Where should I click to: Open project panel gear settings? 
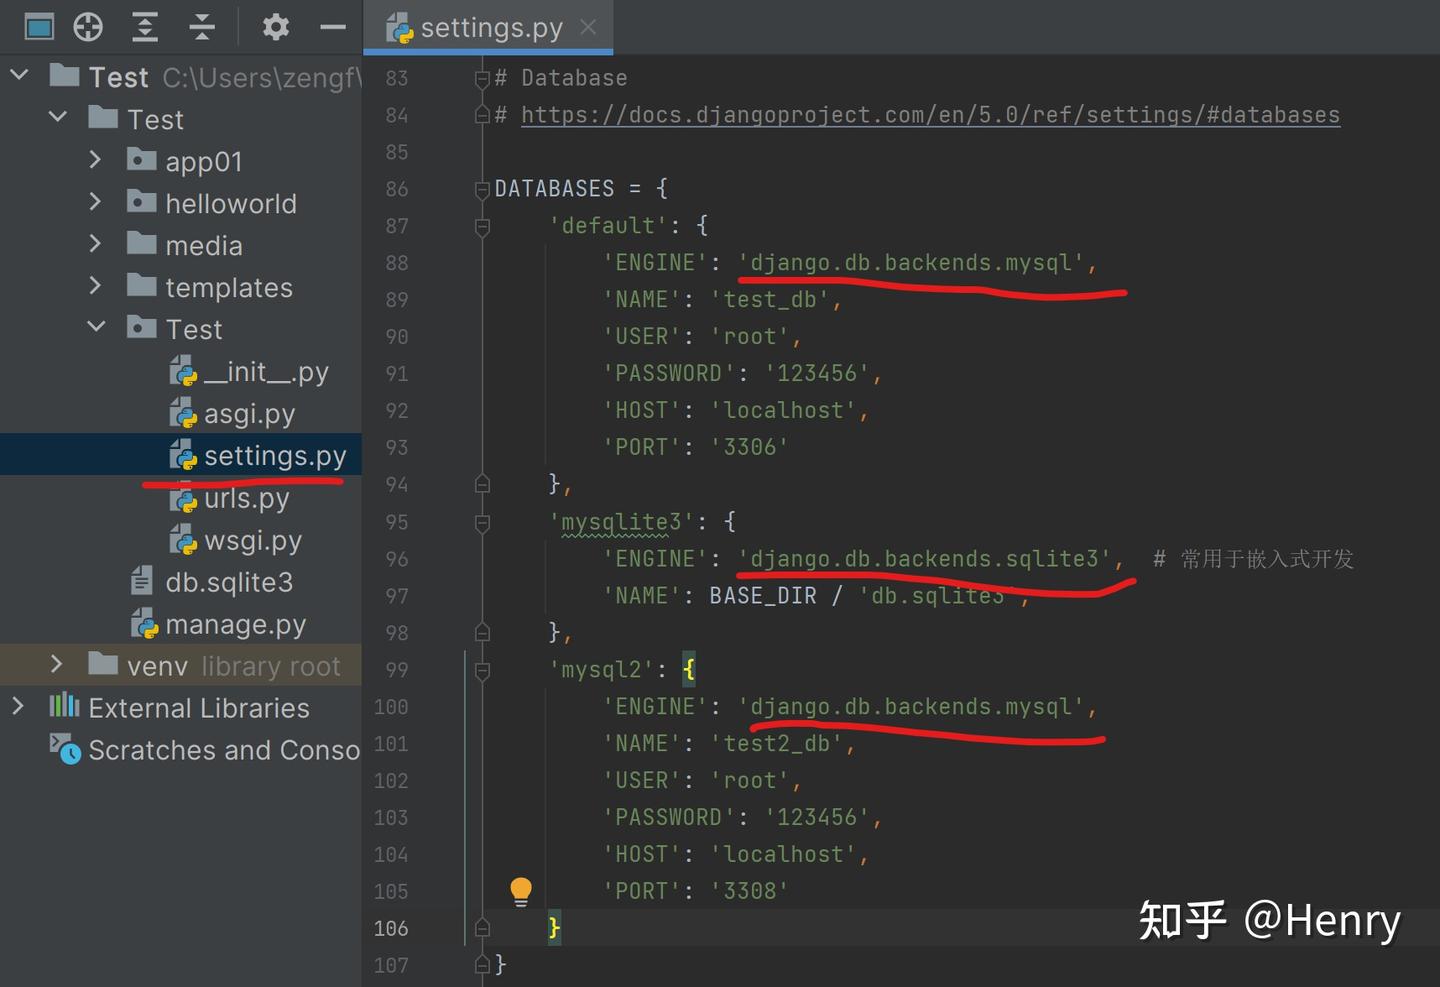pyautogui.click(x=276, y=27)
